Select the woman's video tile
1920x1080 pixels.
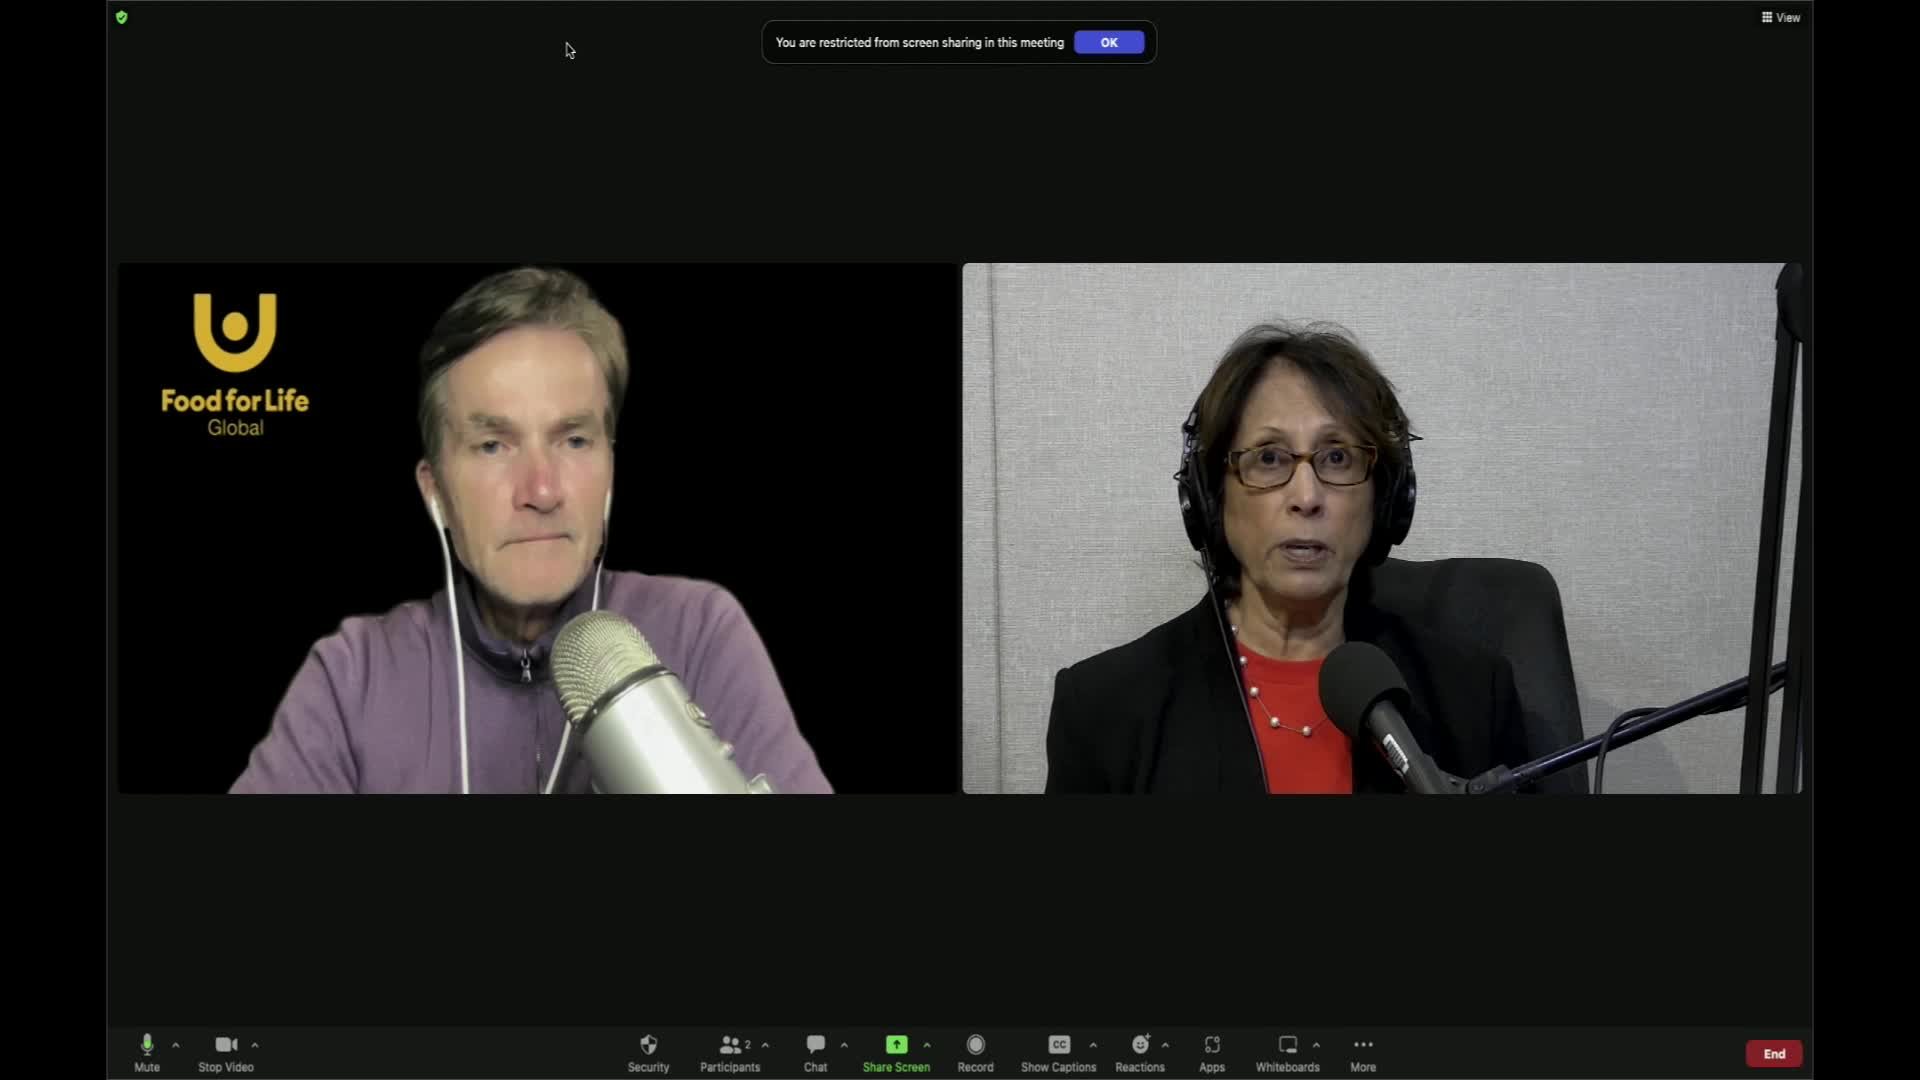click(x=1381, y=528)
